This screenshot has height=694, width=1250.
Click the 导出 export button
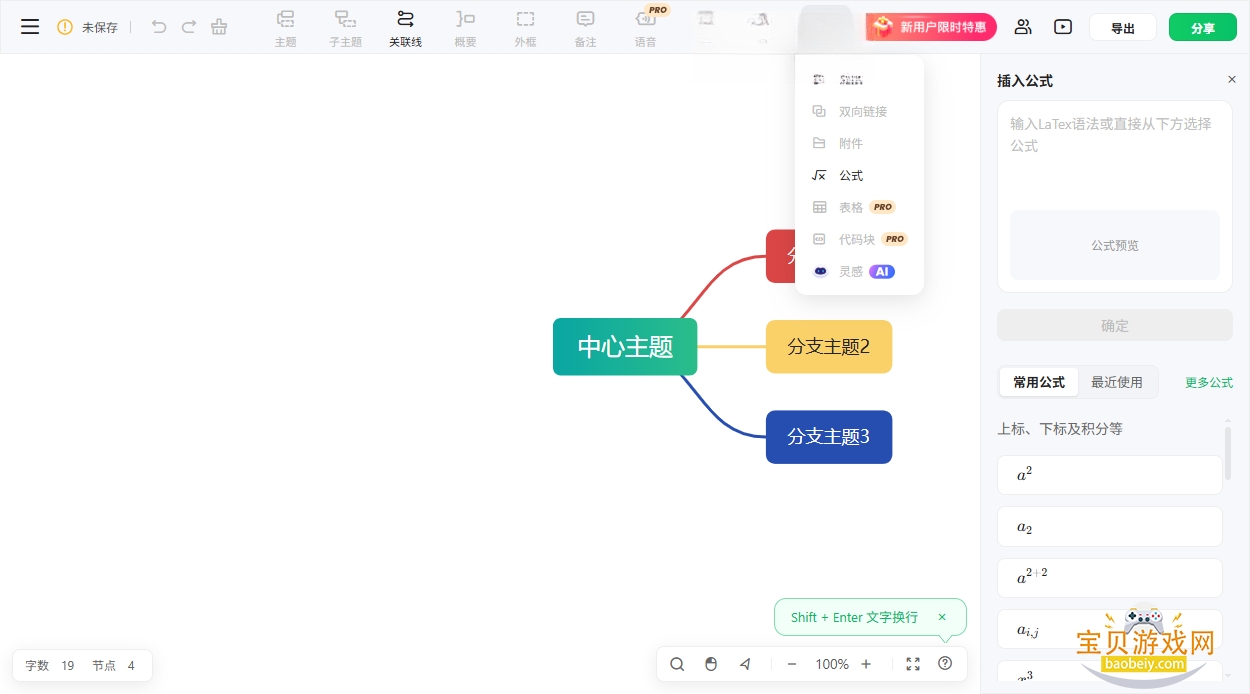coord(1123,28)
